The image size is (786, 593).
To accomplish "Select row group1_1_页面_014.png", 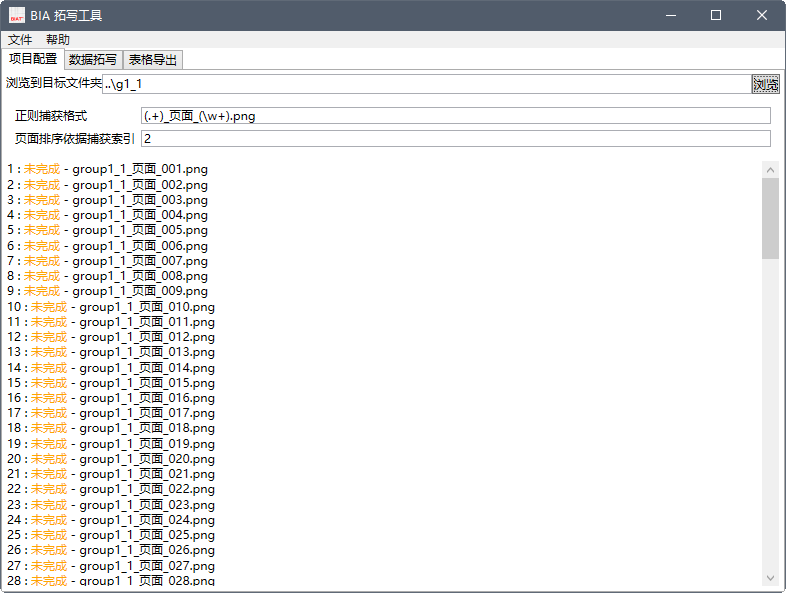I will (111, 368).
